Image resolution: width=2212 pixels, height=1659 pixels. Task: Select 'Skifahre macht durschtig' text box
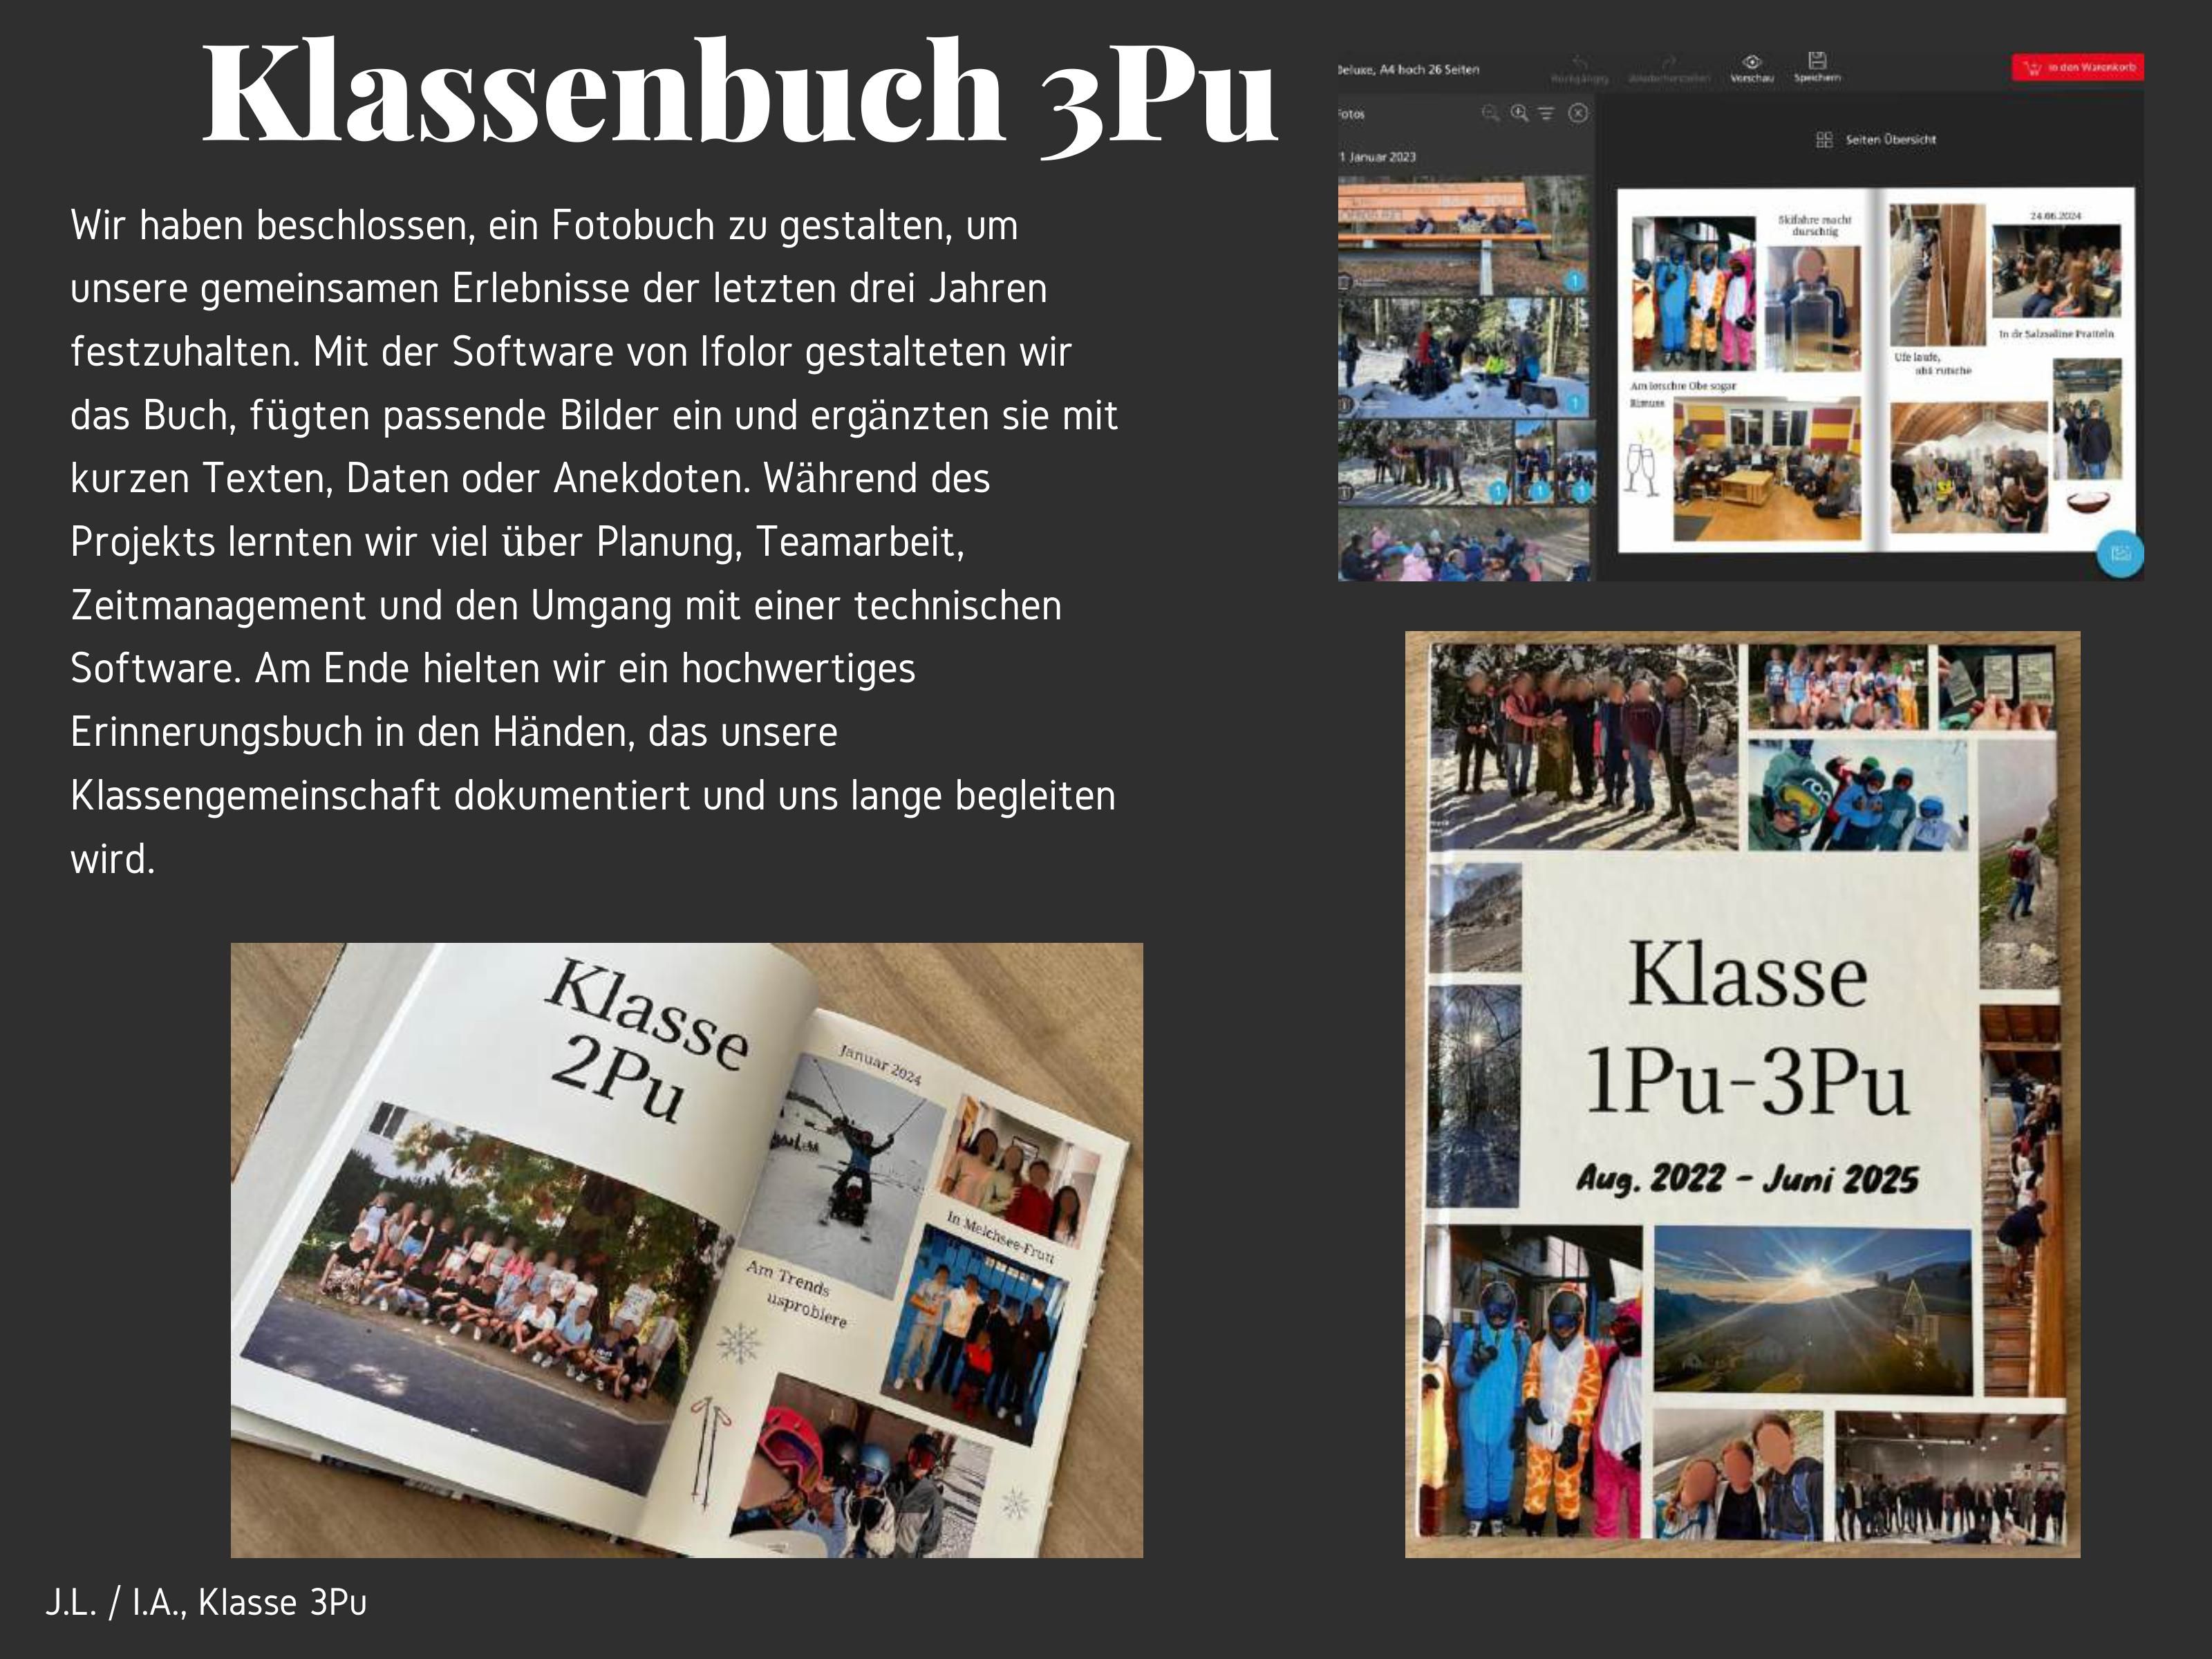click(1815, 225)
